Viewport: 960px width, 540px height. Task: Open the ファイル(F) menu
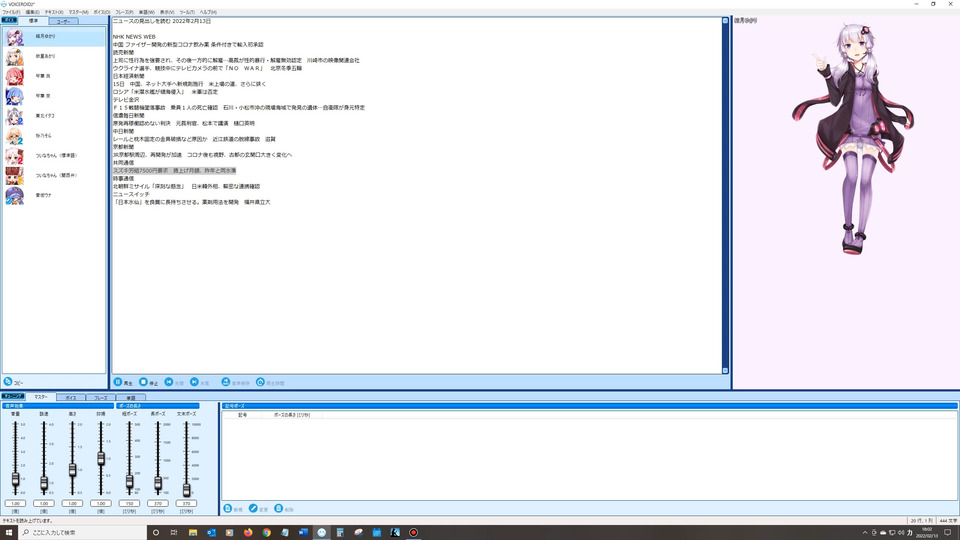point(11,12)
